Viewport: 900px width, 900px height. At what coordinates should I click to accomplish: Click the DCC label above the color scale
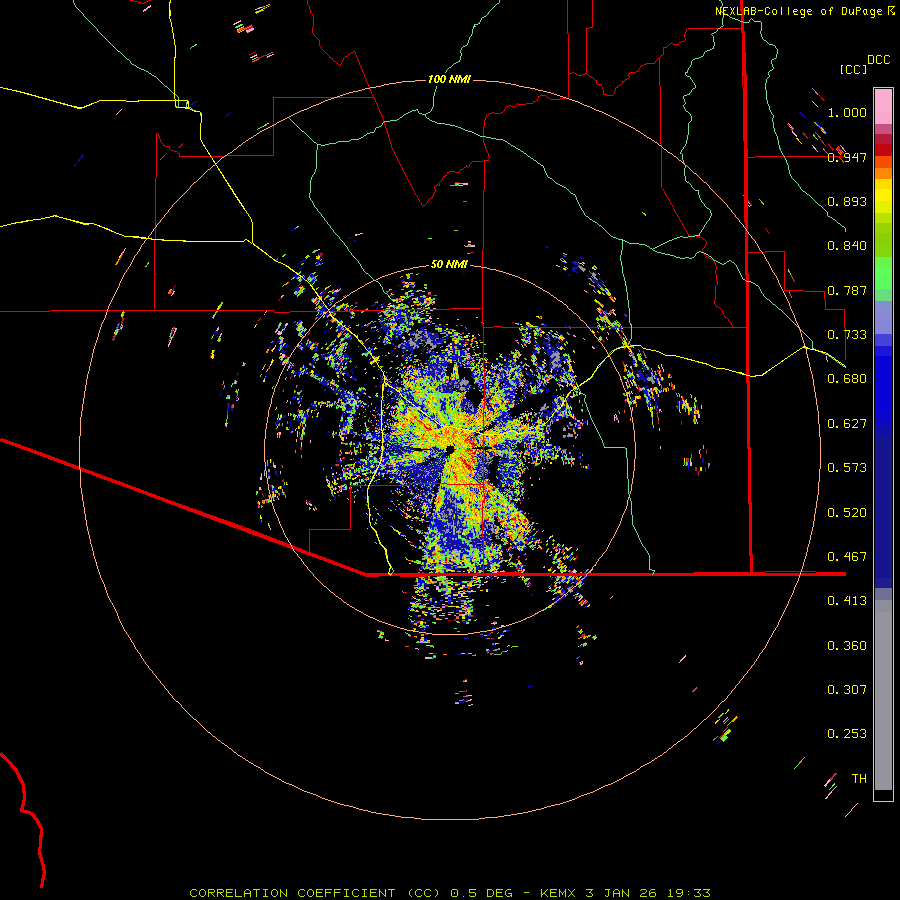(x=878, y=60)
